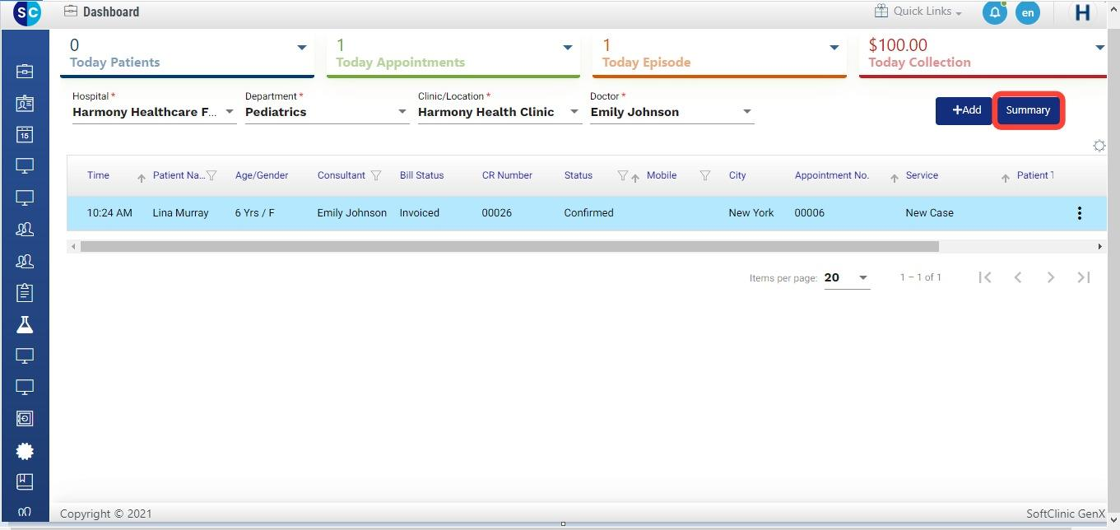Click the monitor icon just above the people icons
Image resolution: width=1120 pixels, height=530 pixels.
(24, 197)
